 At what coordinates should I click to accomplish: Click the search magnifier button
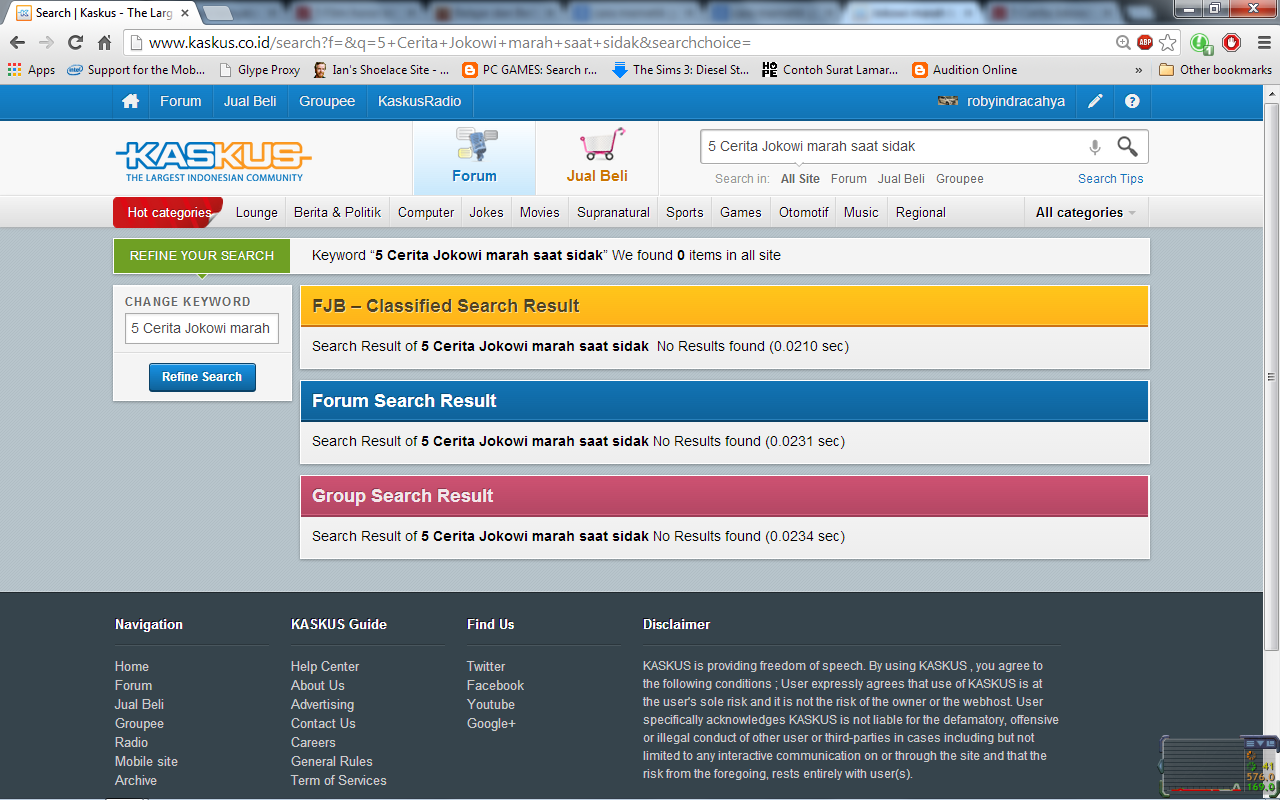pyautogui.click(x=1128, y=147)
